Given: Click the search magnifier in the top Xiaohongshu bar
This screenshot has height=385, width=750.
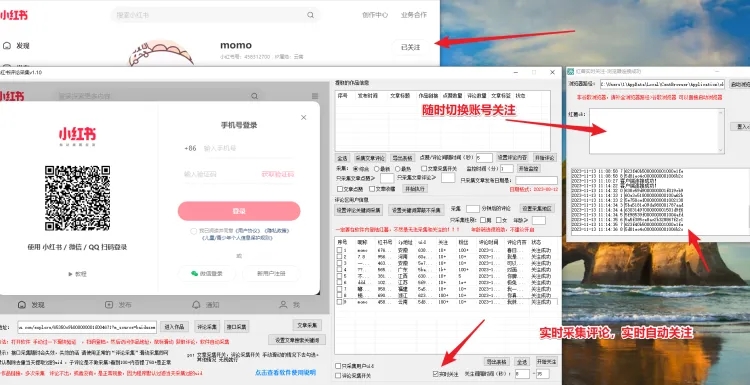Looking at the screenshot, I should click(x=311, y=15).
